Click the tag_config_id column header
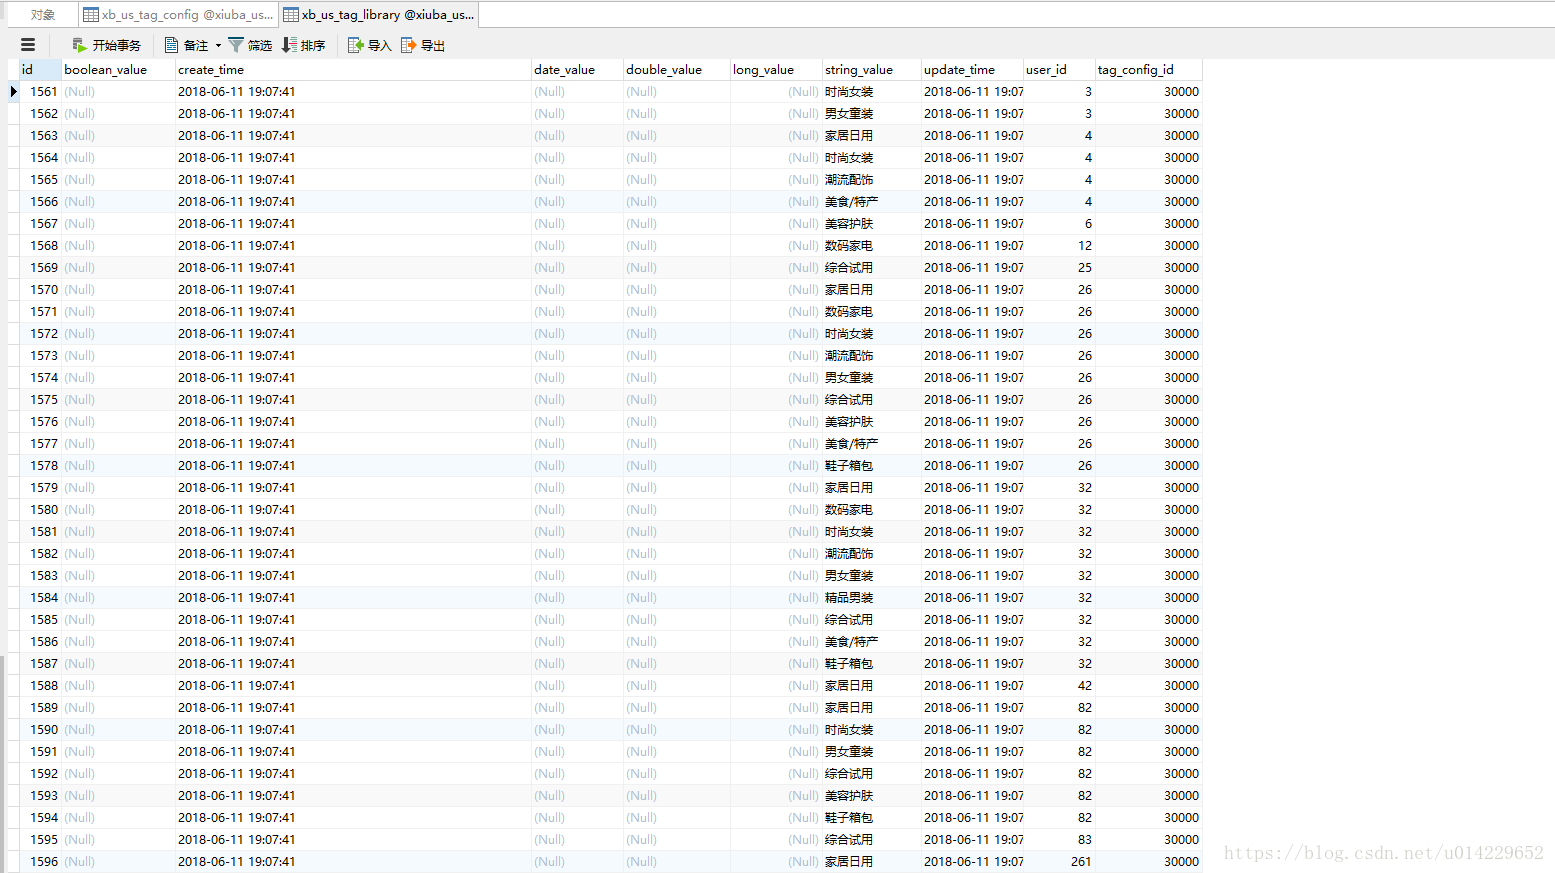The height and width of the screenshot is (873, 1555). pyautogui.click(x=1148, y=70)
